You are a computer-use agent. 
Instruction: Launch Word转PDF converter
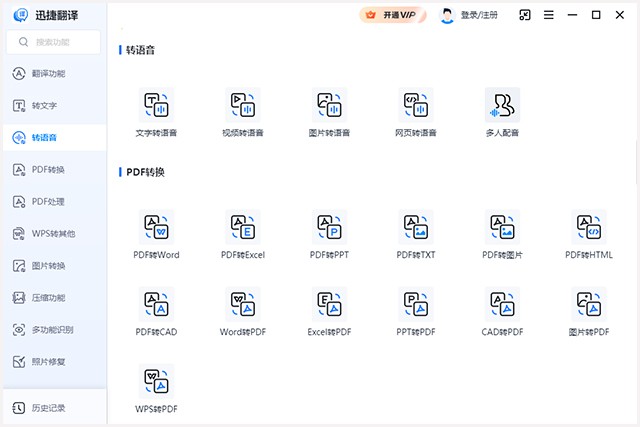[x=243, y=311]
